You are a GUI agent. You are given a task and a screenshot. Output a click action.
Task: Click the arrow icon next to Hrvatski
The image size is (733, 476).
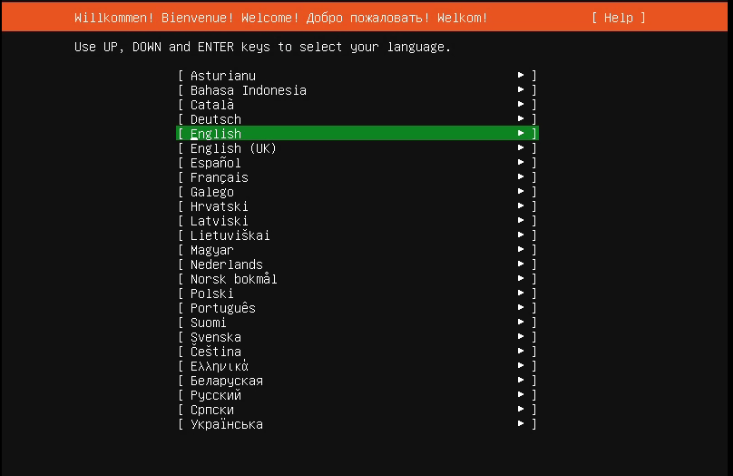521,205
